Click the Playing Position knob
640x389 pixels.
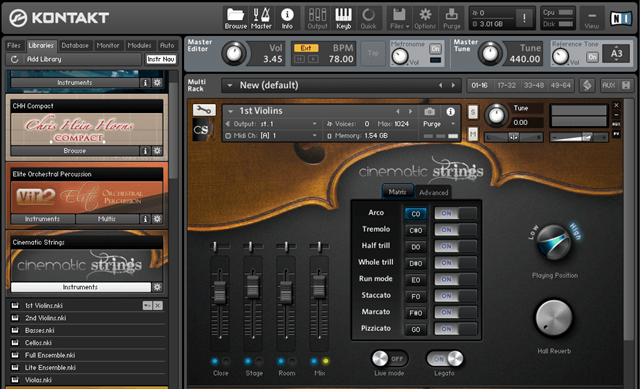pos(554,242)
